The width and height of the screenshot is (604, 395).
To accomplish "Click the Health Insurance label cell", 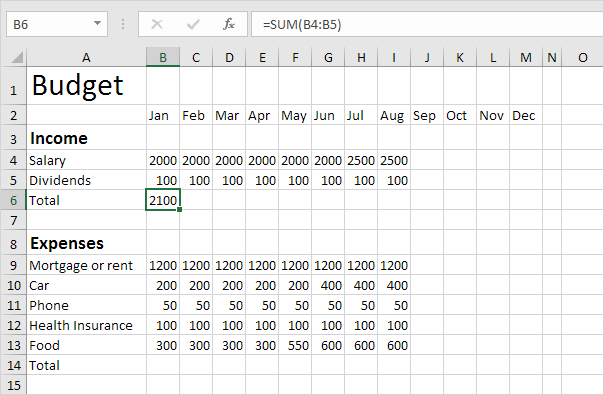I will tap(86, 325).
